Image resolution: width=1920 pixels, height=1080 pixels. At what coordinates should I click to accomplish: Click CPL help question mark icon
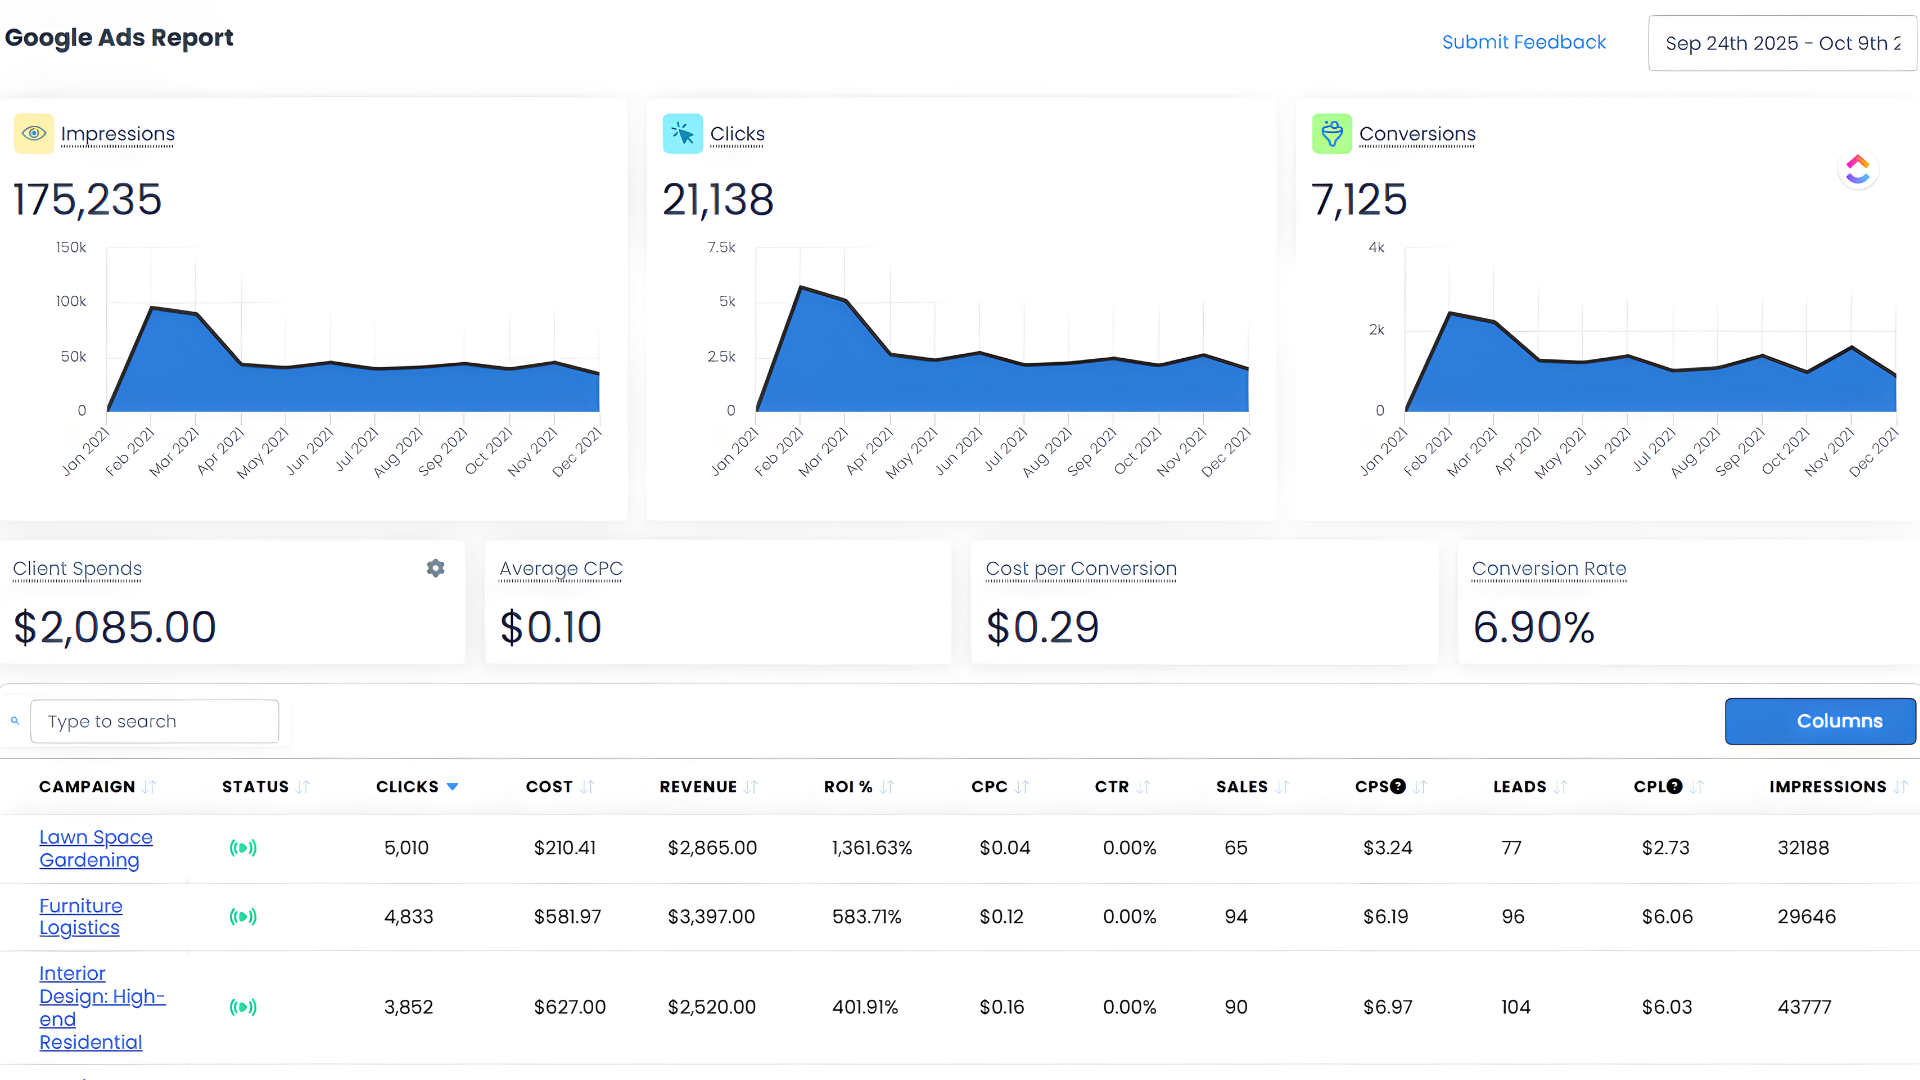click(x=1675, y=787)
